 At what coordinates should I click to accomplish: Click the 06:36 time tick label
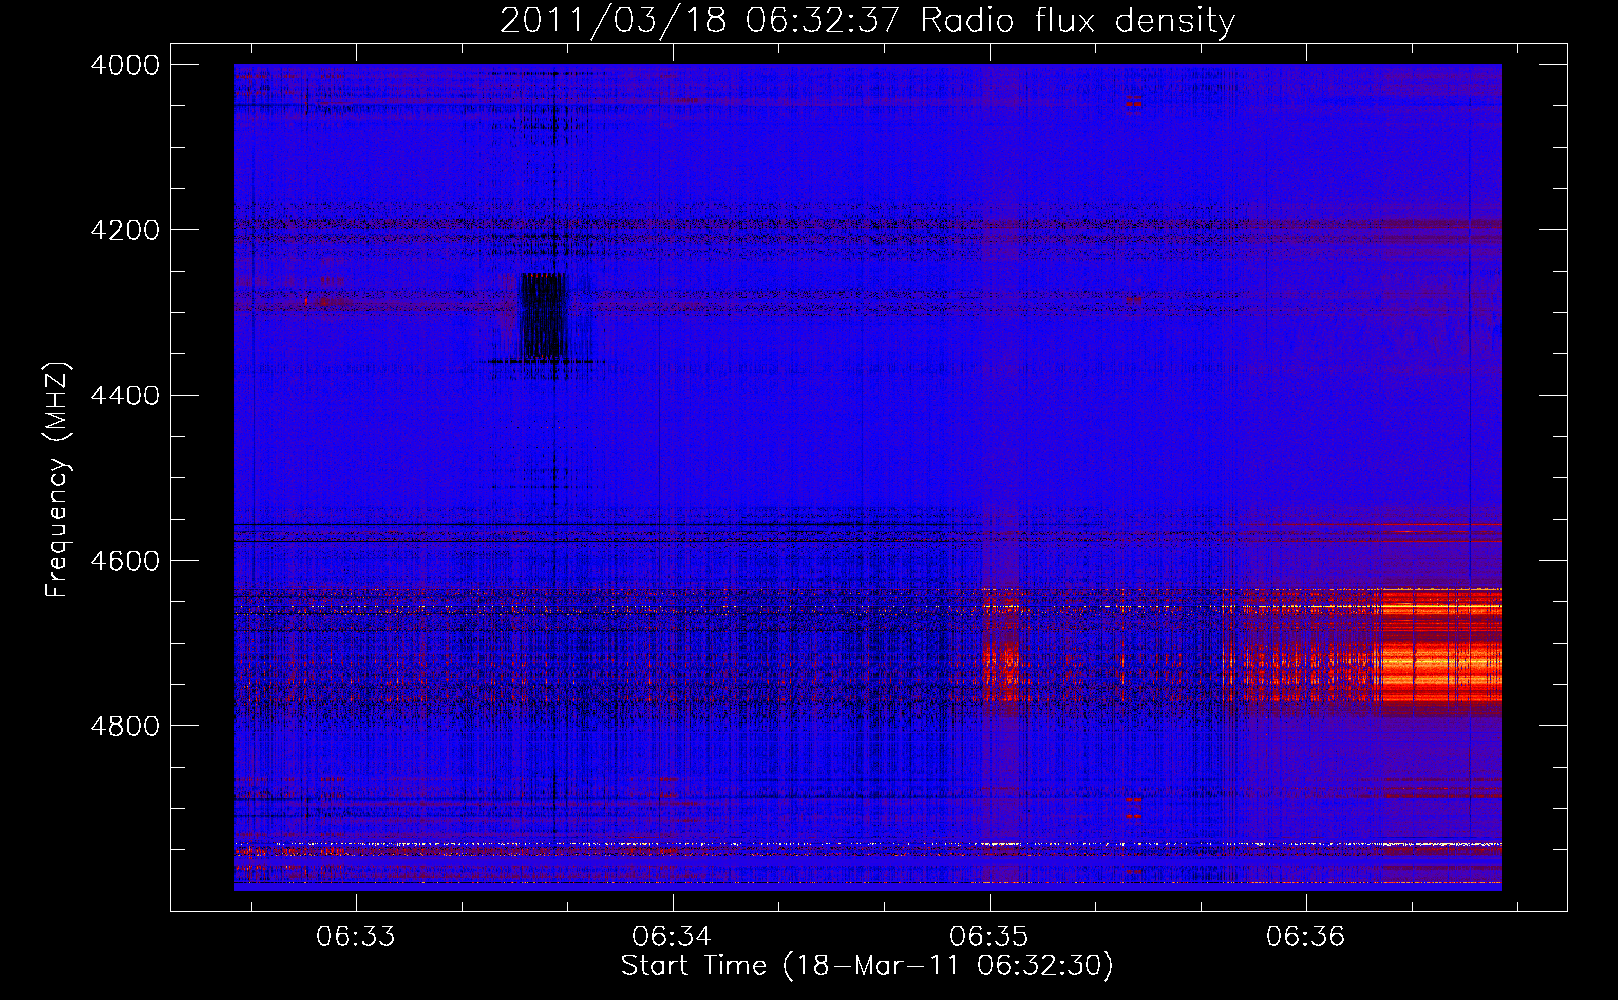(1306, 937)
